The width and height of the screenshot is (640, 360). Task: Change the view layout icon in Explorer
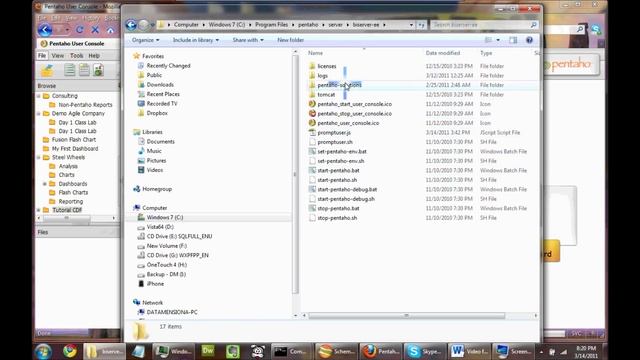[488, 40]
